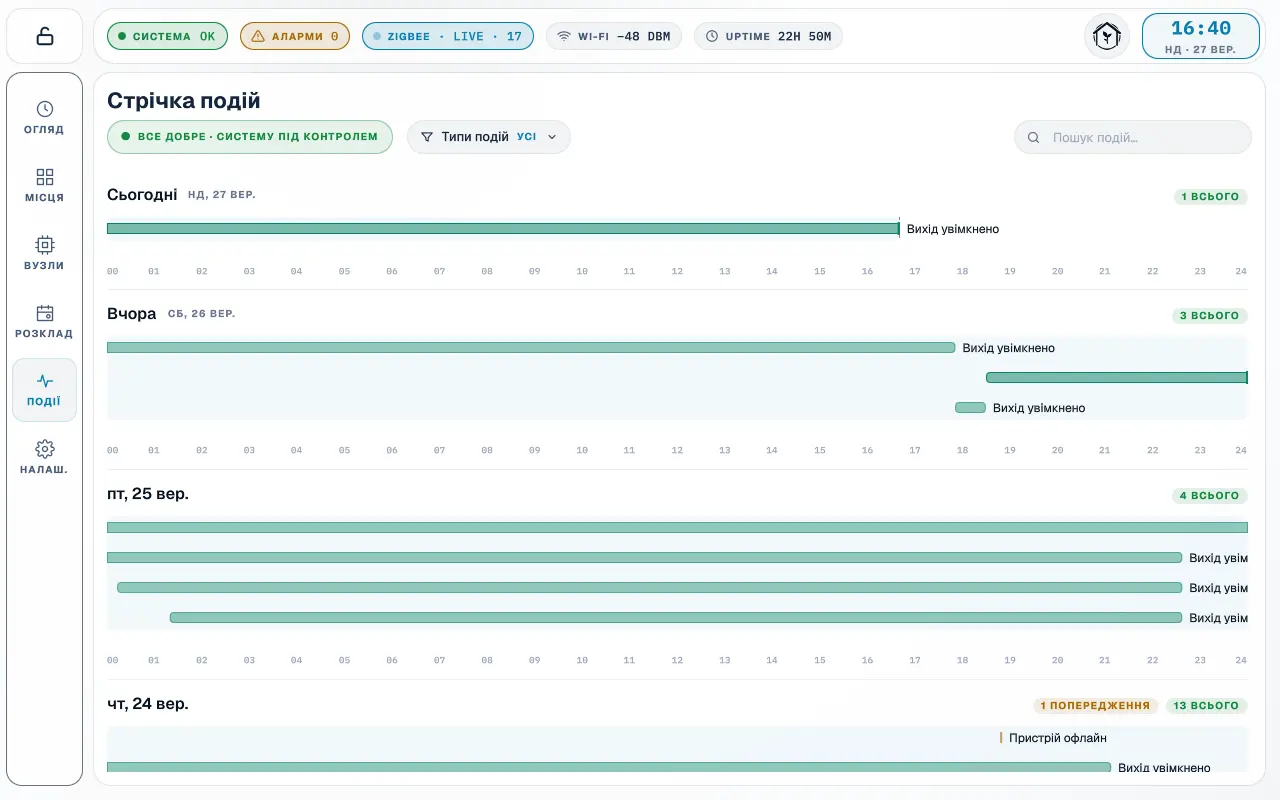
Task: Click the 'Все добре' status pill
Action: pyautogui.click(x=250, y=137)
